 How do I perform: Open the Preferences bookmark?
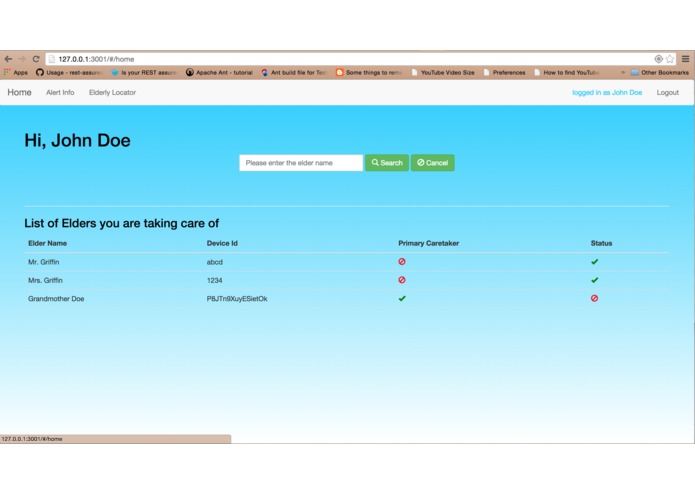504,72
